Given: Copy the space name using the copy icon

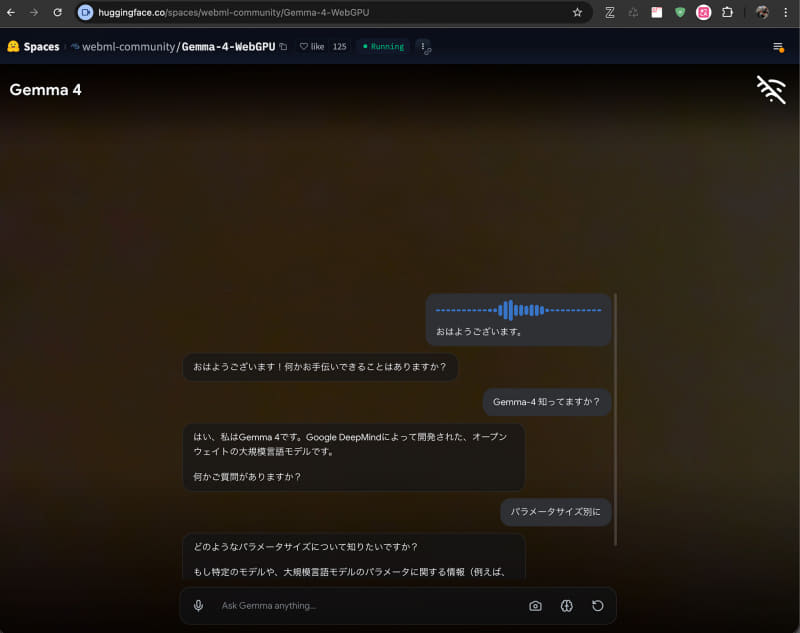Looking at the screenshot, I should click(x=282, y=46).
